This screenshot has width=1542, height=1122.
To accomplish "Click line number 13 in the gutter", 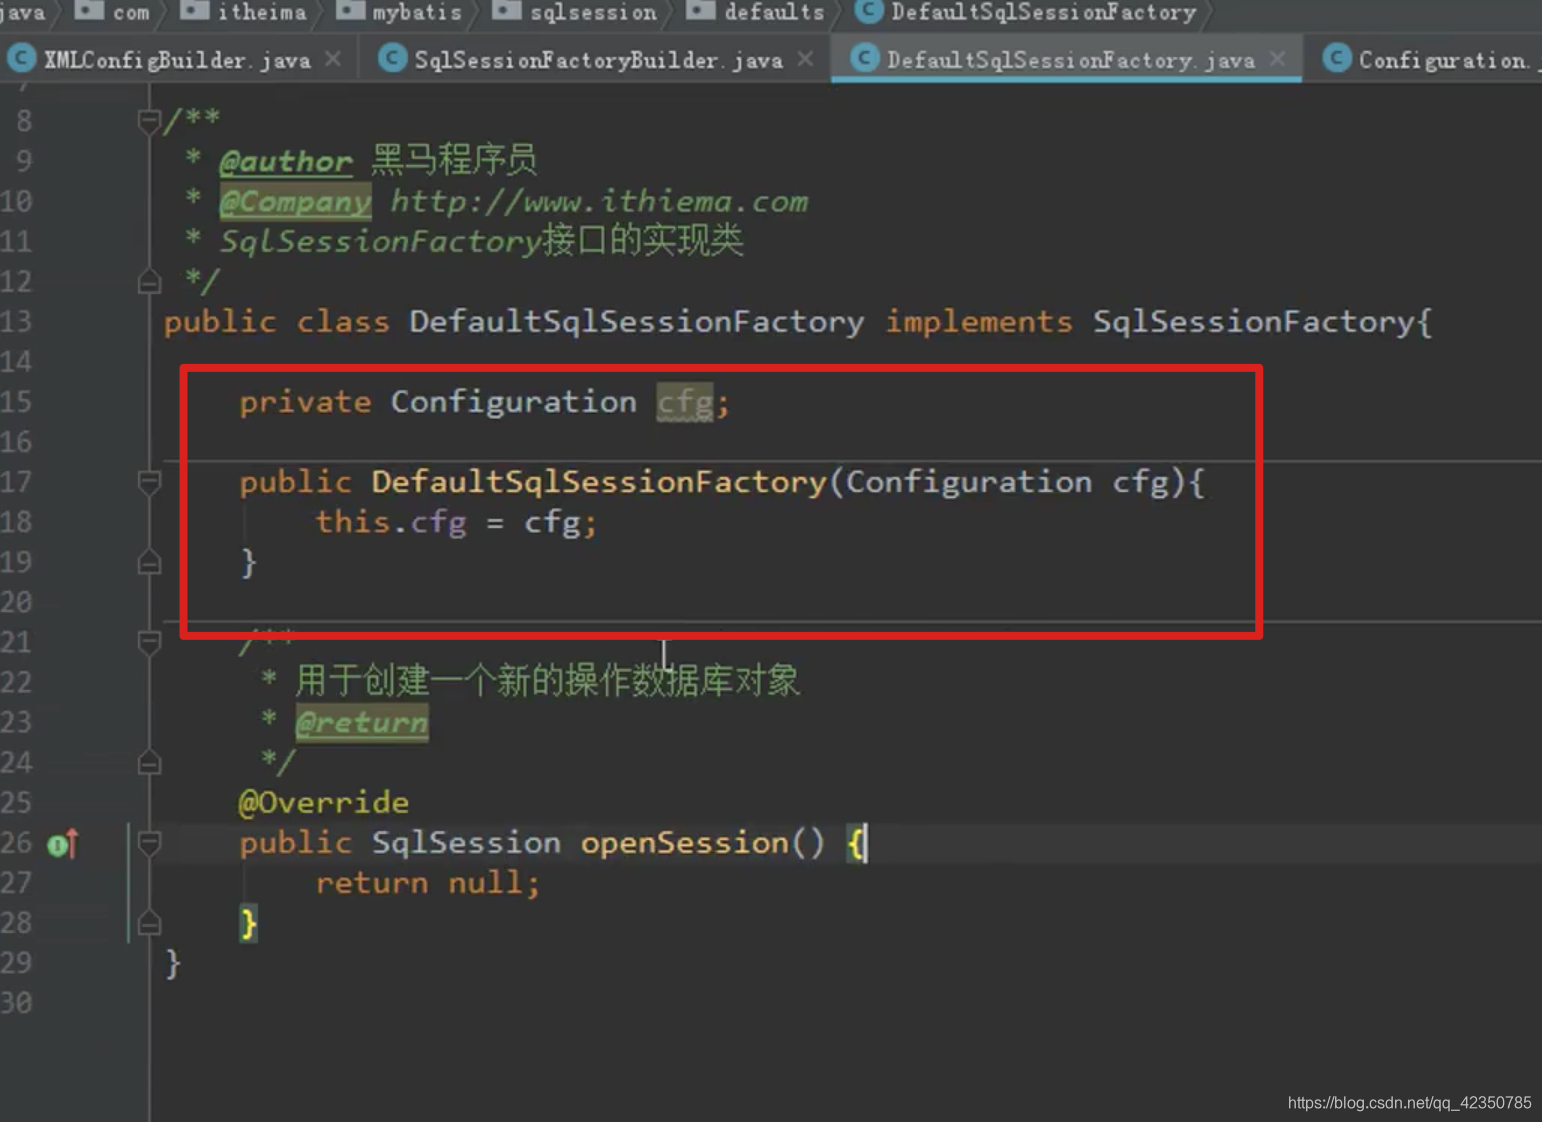I will pyautogui.click(x=16, y=322).
